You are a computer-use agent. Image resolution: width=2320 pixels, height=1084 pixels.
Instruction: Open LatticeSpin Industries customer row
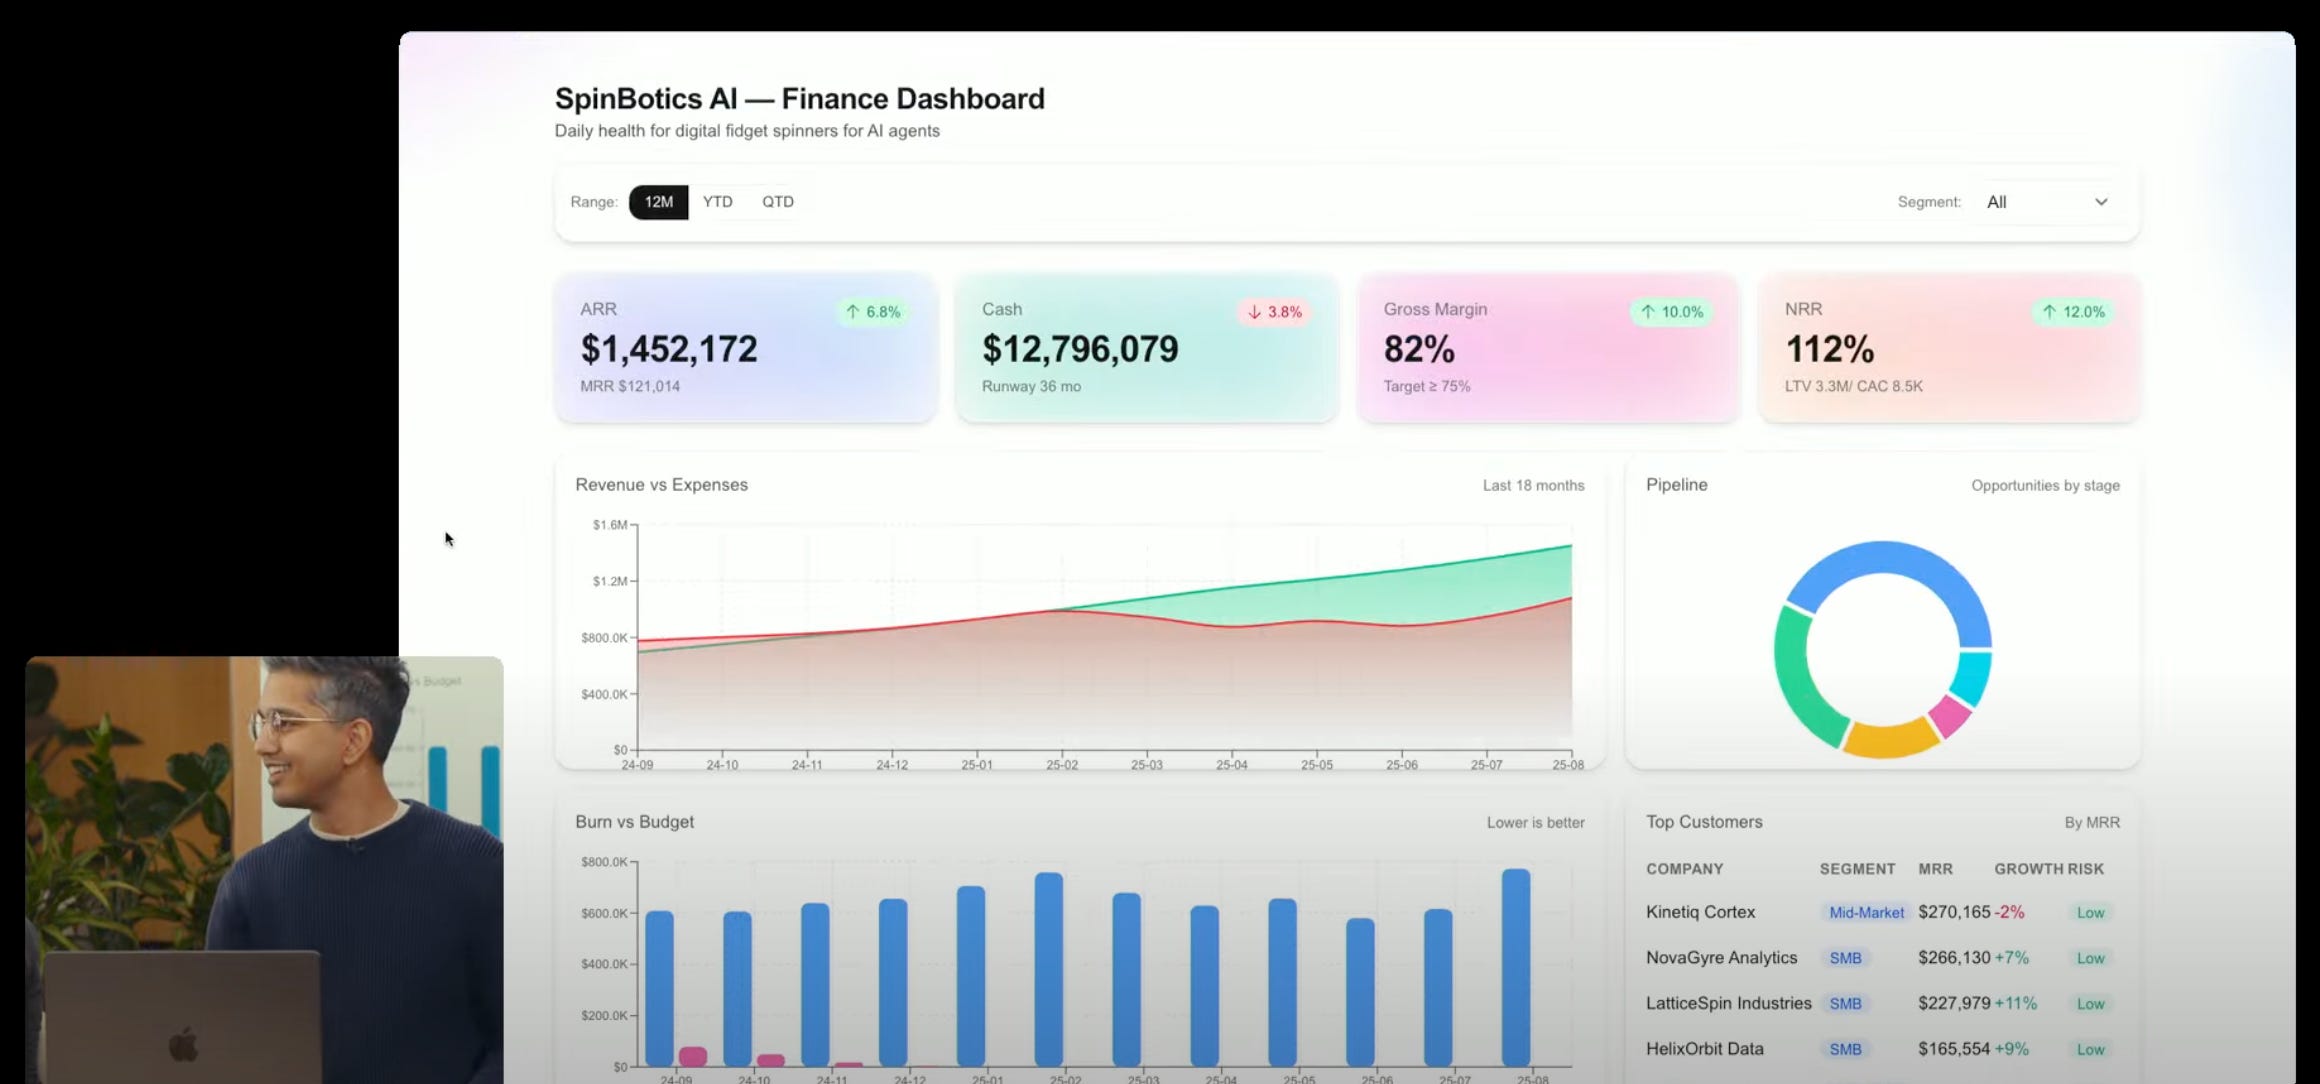point(1728,1003)
